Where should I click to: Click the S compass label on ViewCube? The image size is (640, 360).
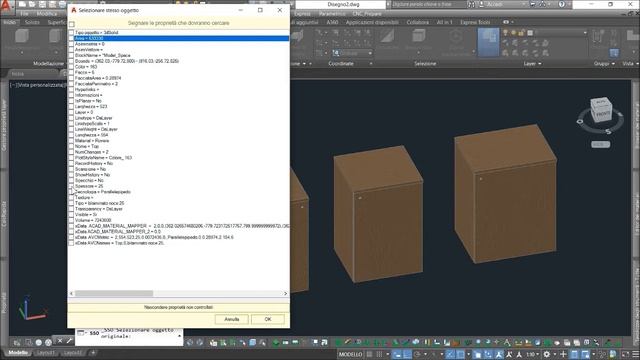pyautogui.click(x=608, y=131)
